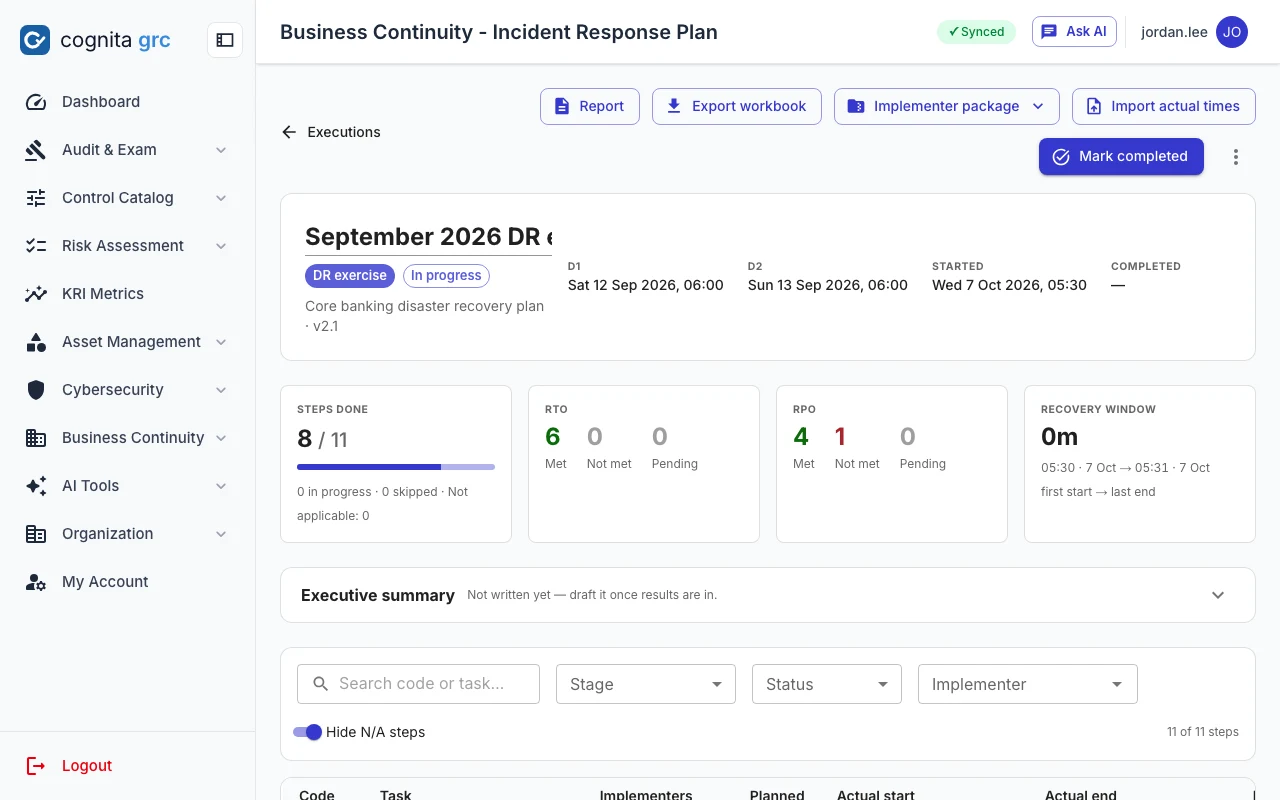Image resolution: width=1280 pixels, height=800 pixels.
Task: Click the RPO Not met count 1
Action: coord(841,437)
